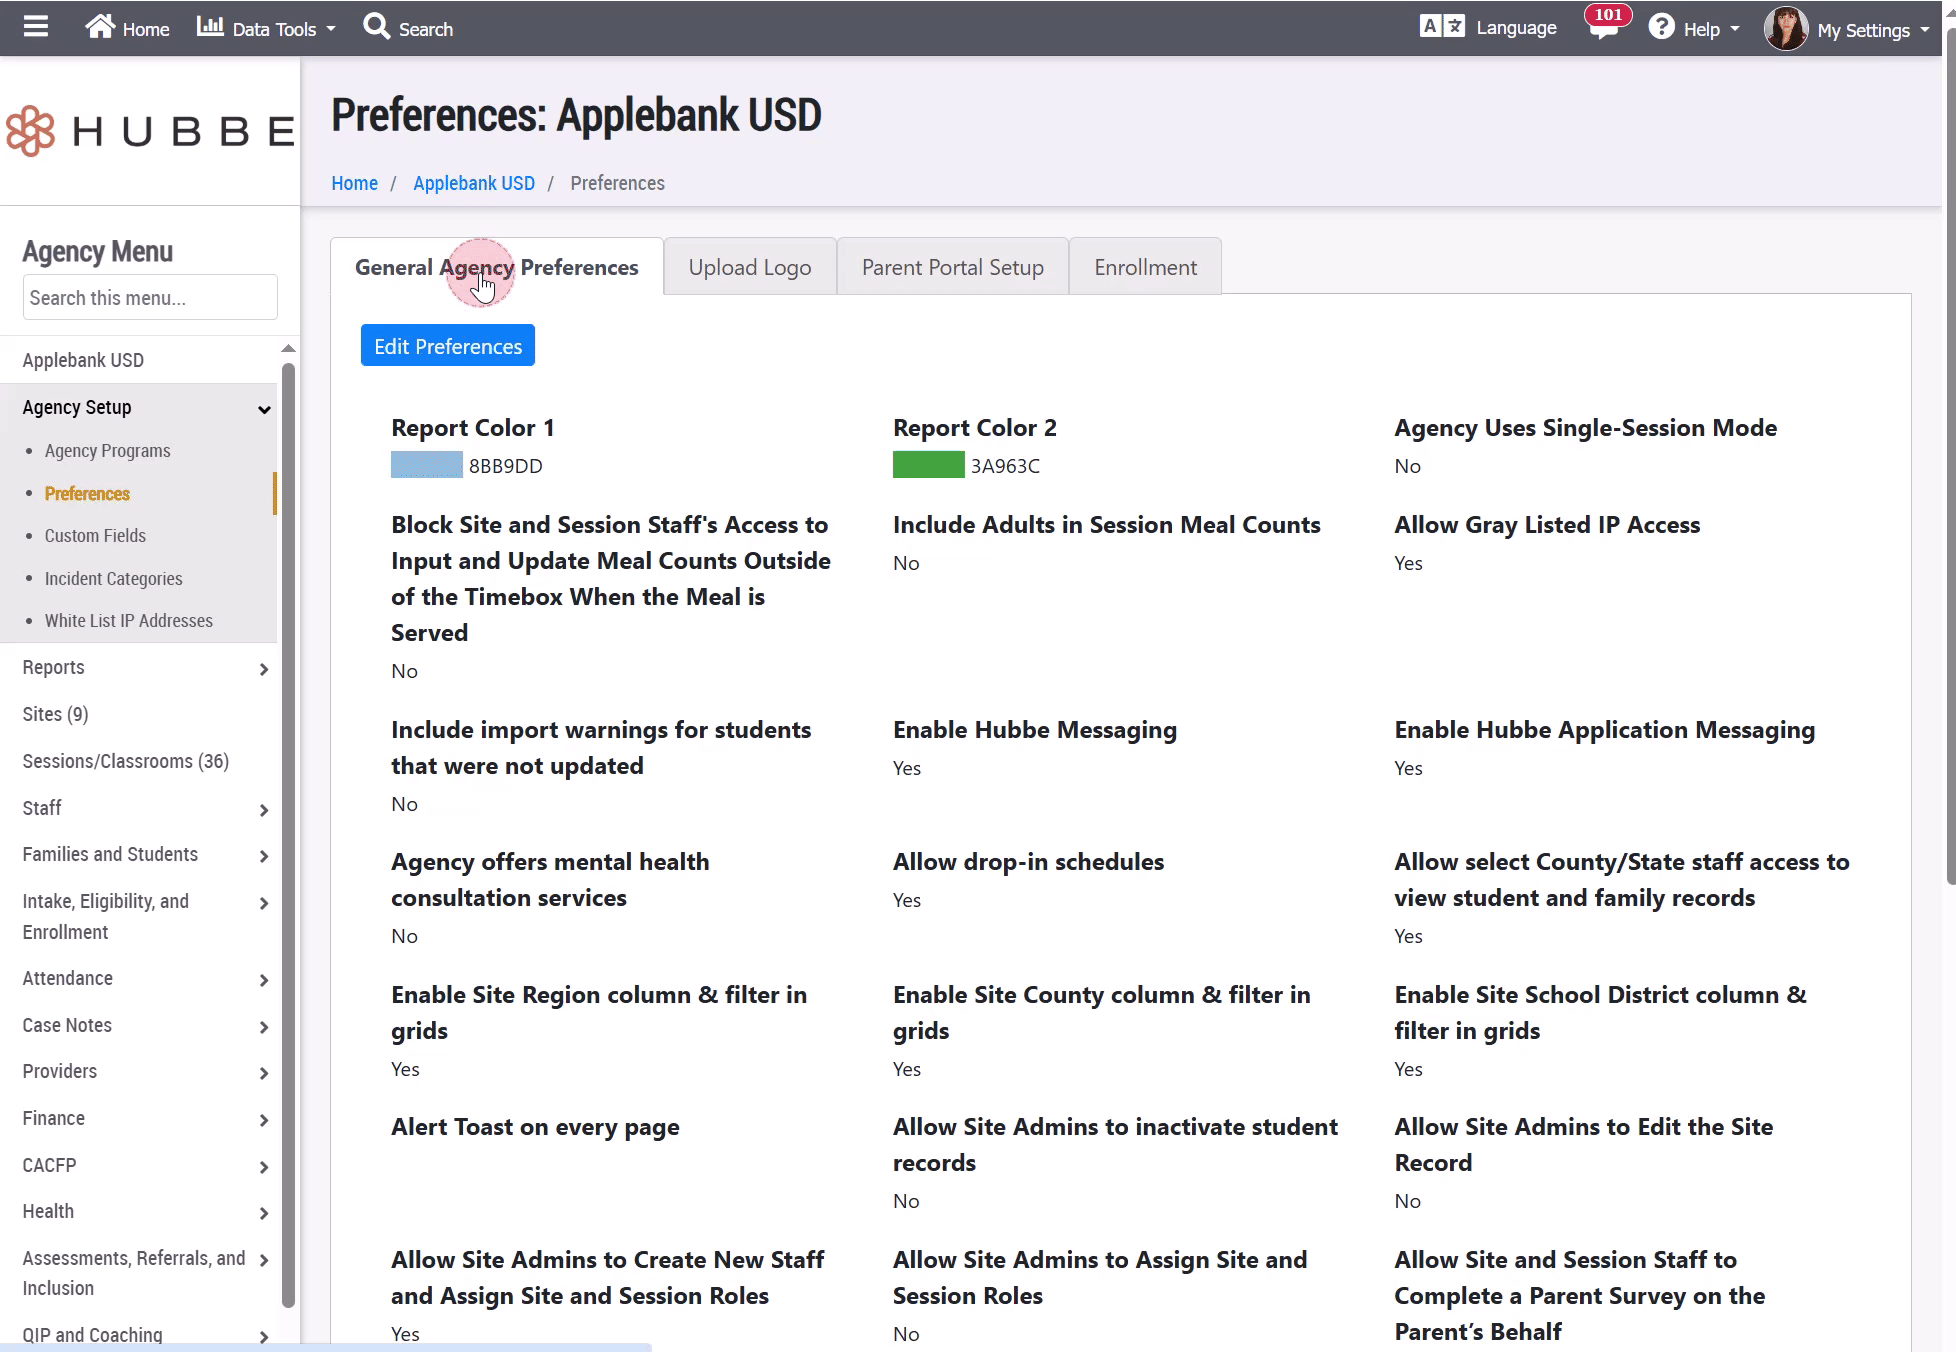
Task: Open the hamburger menu icon
Action: [x=36, y=27]
